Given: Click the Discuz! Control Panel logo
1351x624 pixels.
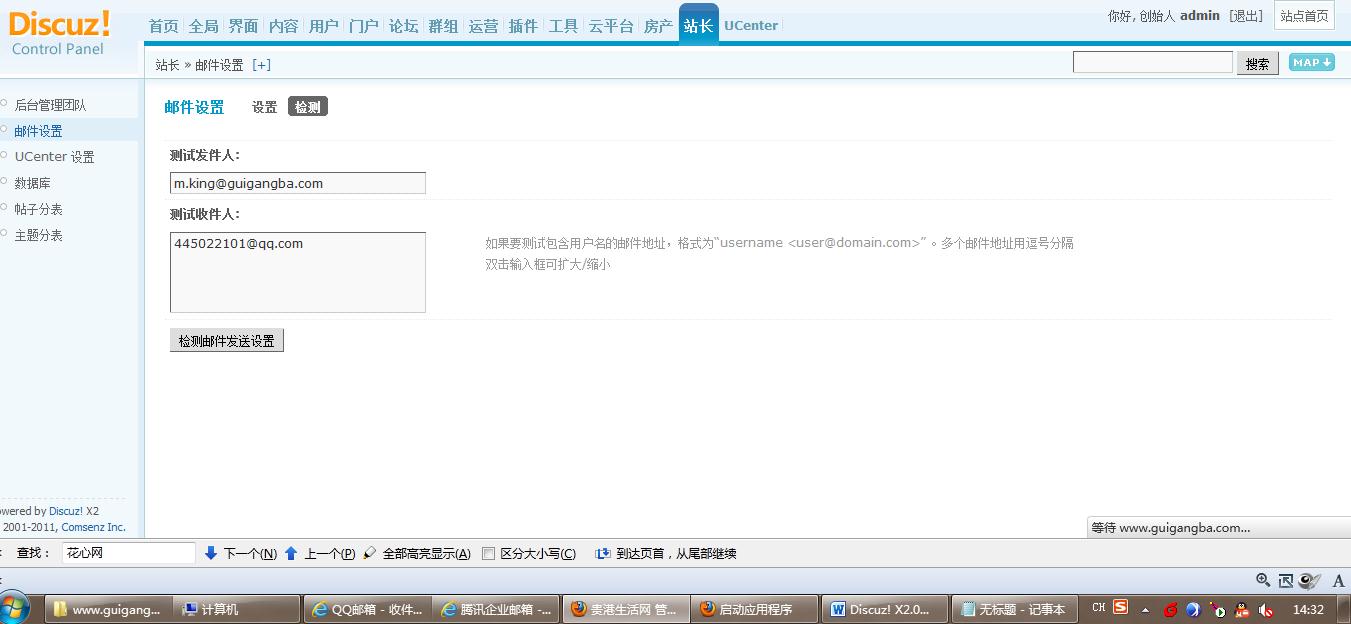Looking at the screenshot, I should [60, 33].
